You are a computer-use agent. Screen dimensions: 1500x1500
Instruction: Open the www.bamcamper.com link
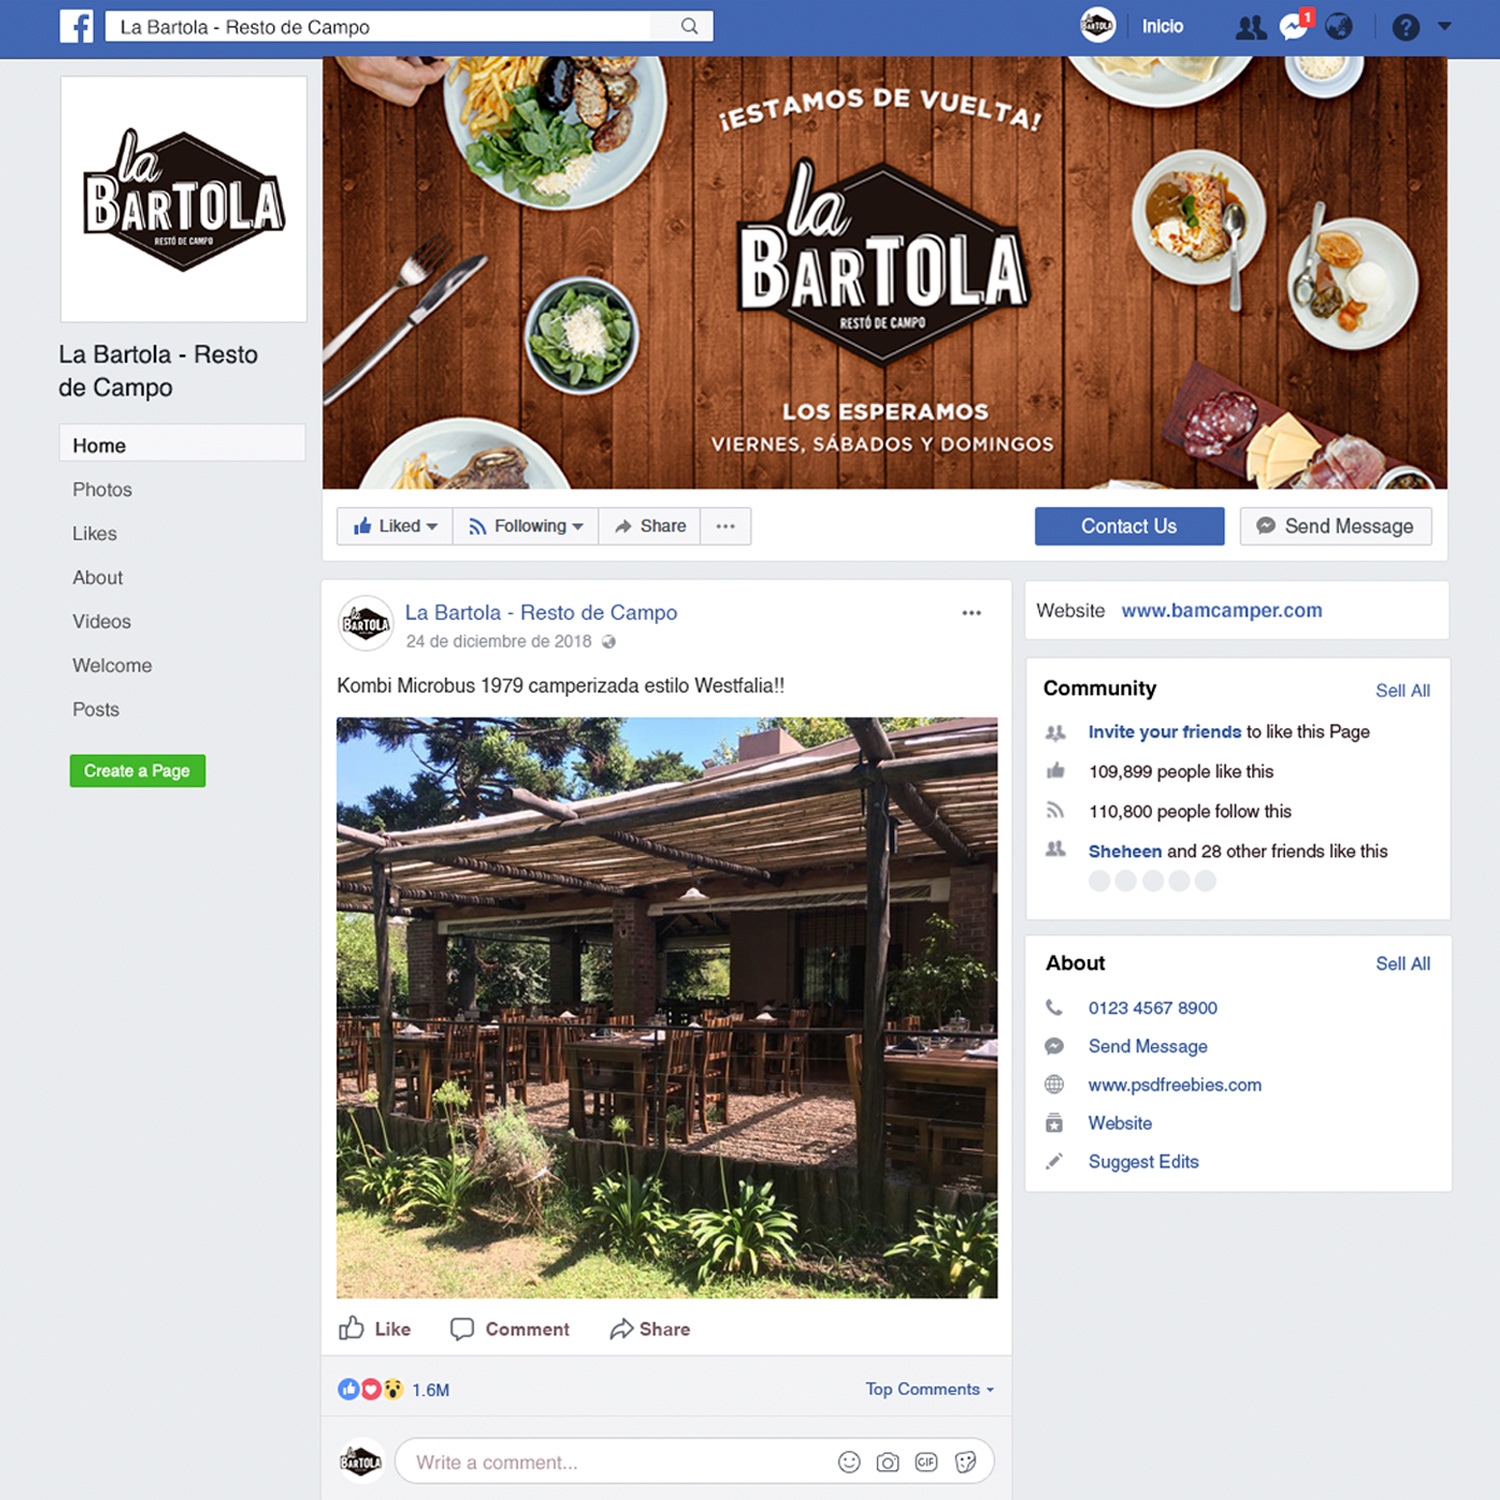click(x=1222, y=610)
